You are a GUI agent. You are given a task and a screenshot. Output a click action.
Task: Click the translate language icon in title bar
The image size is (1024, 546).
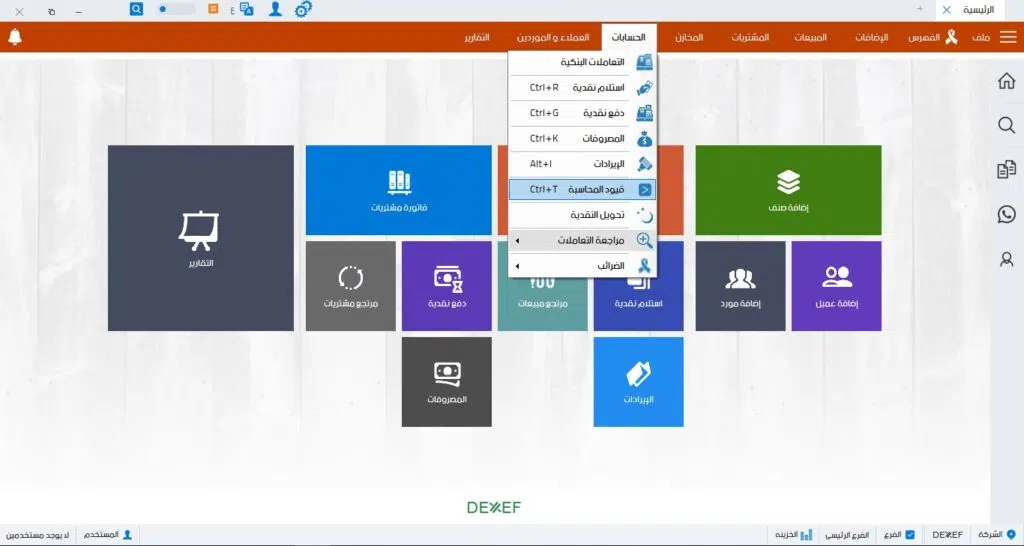(244, 9)
